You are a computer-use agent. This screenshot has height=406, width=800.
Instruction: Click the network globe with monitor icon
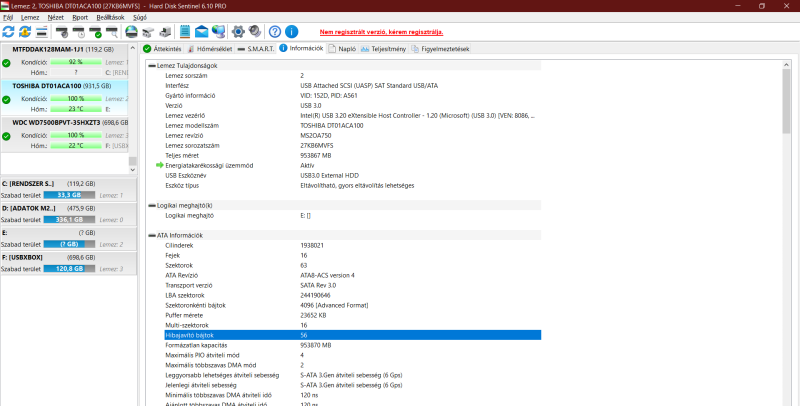218,32
